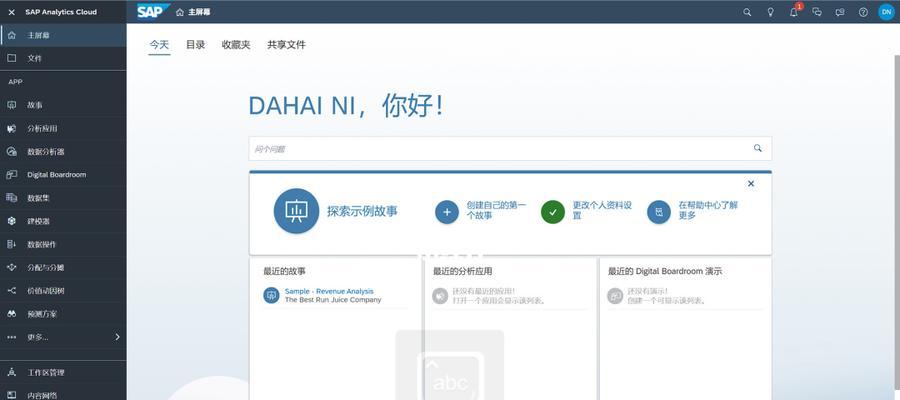Open the discussions chat bubbles icon
The height and width of the screenshot is (400, 900).
[817, 12]
